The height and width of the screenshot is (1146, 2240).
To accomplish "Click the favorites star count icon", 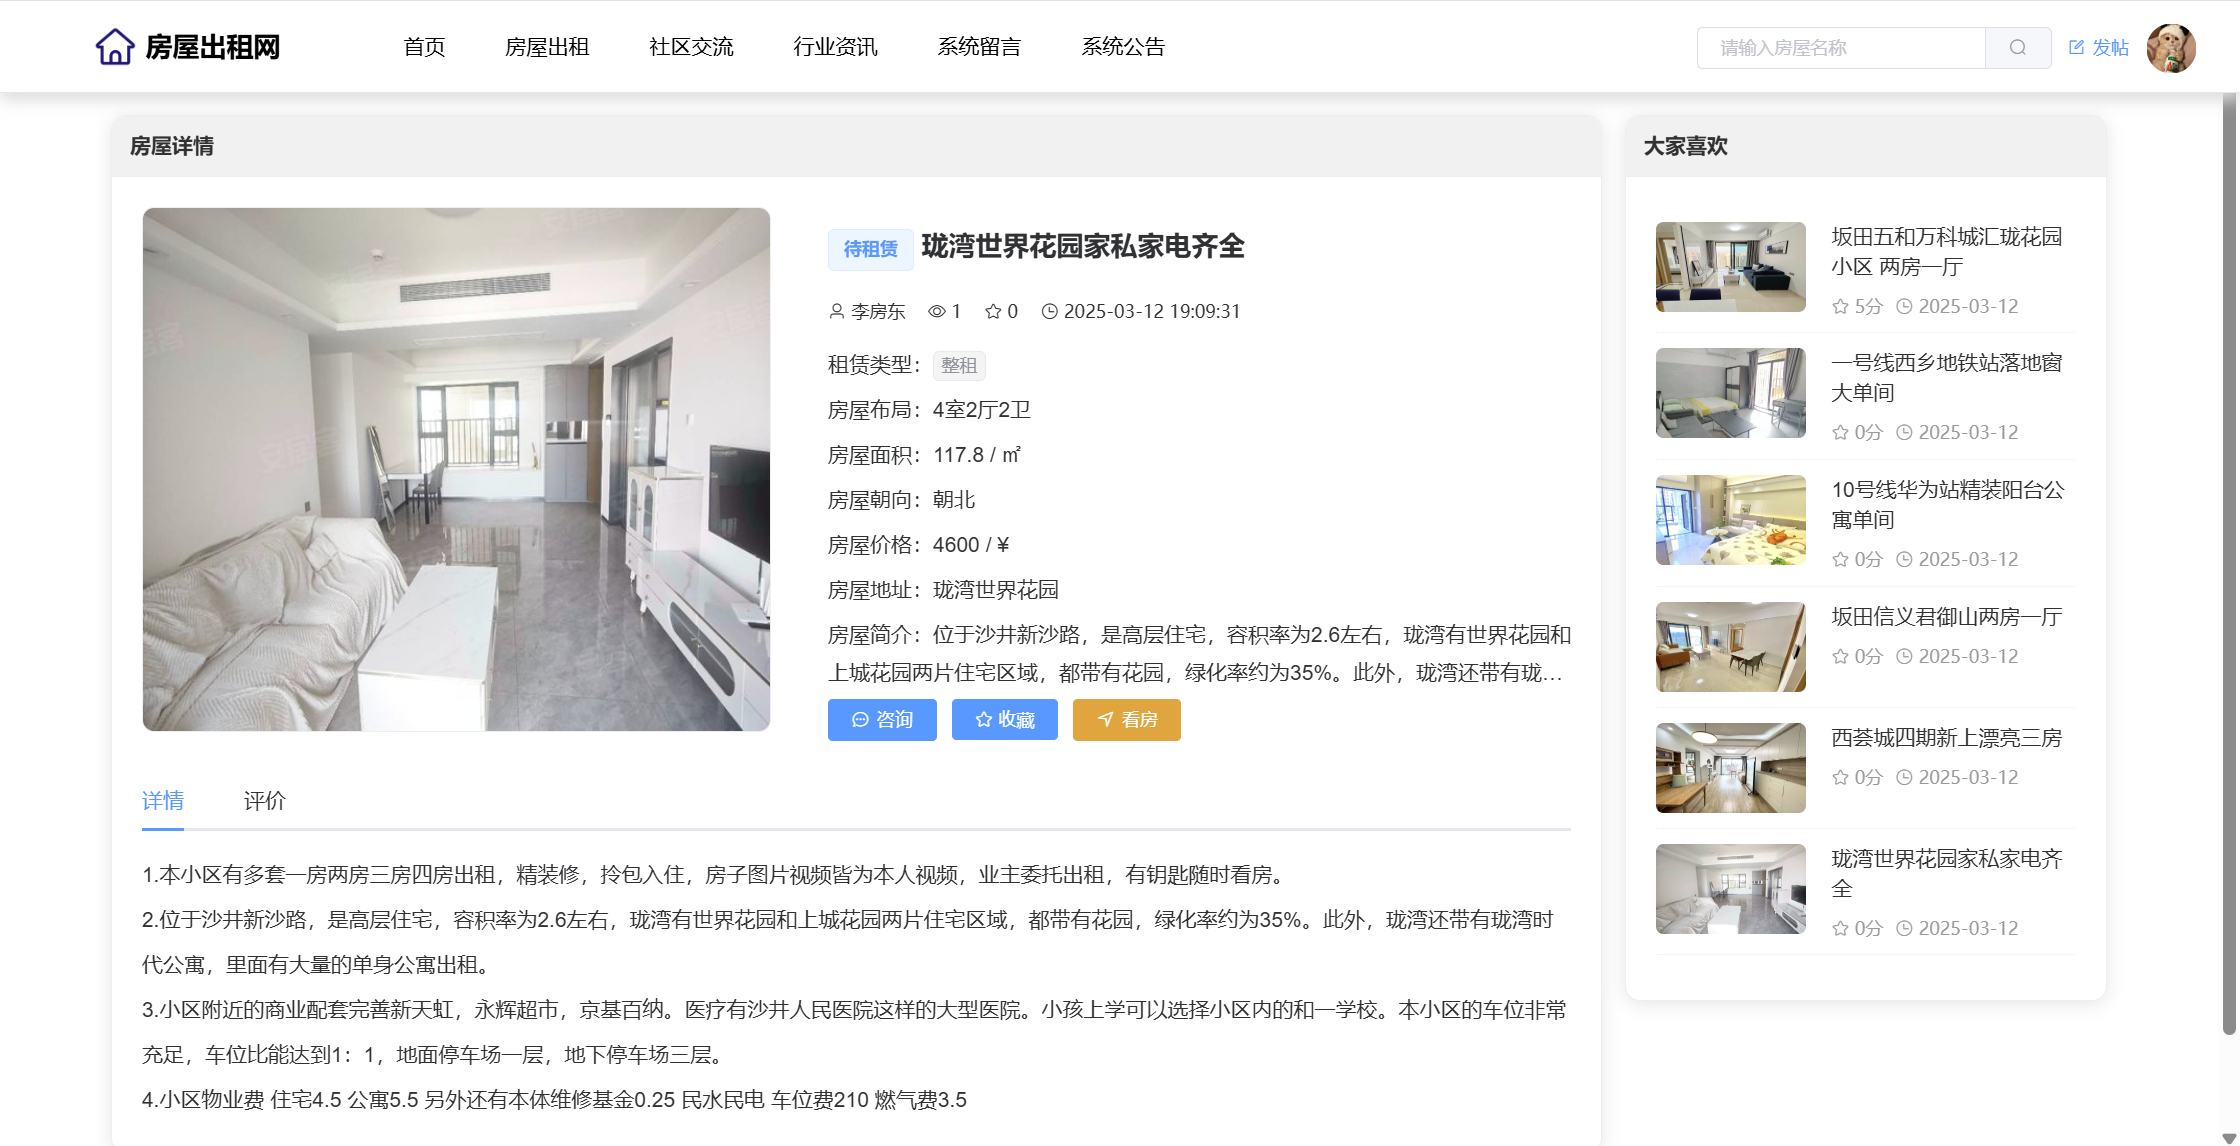I will click(x=992, y=312).
